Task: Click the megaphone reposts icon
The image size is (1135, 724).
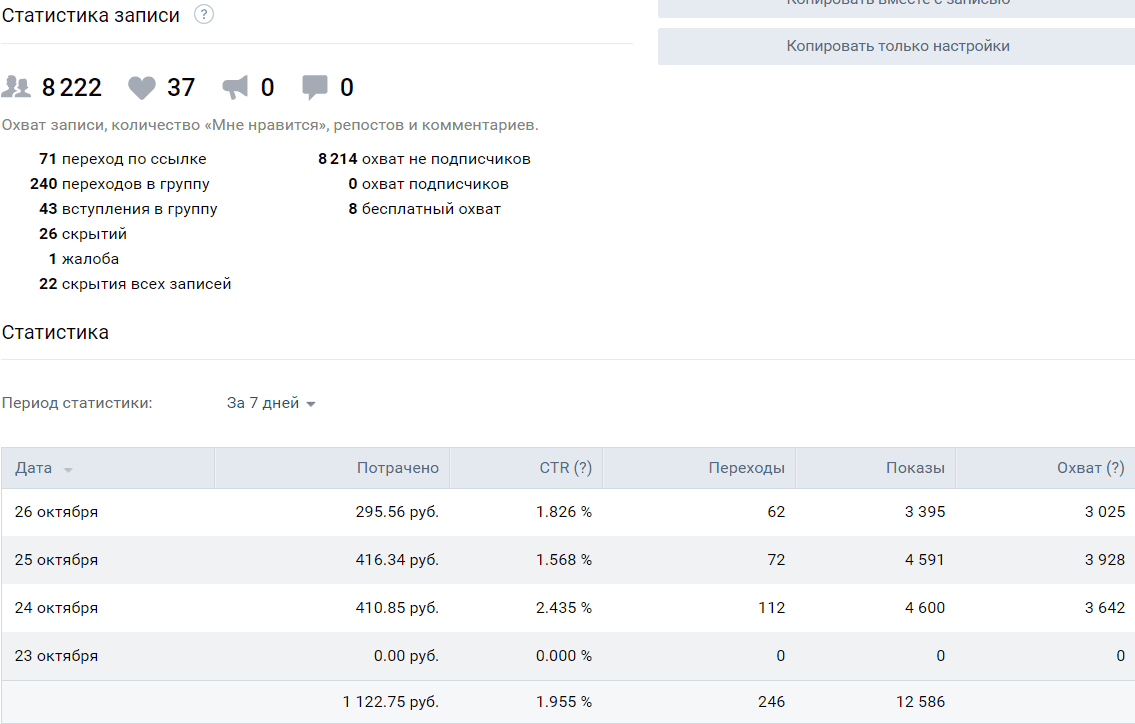Action: pos(235,88)
